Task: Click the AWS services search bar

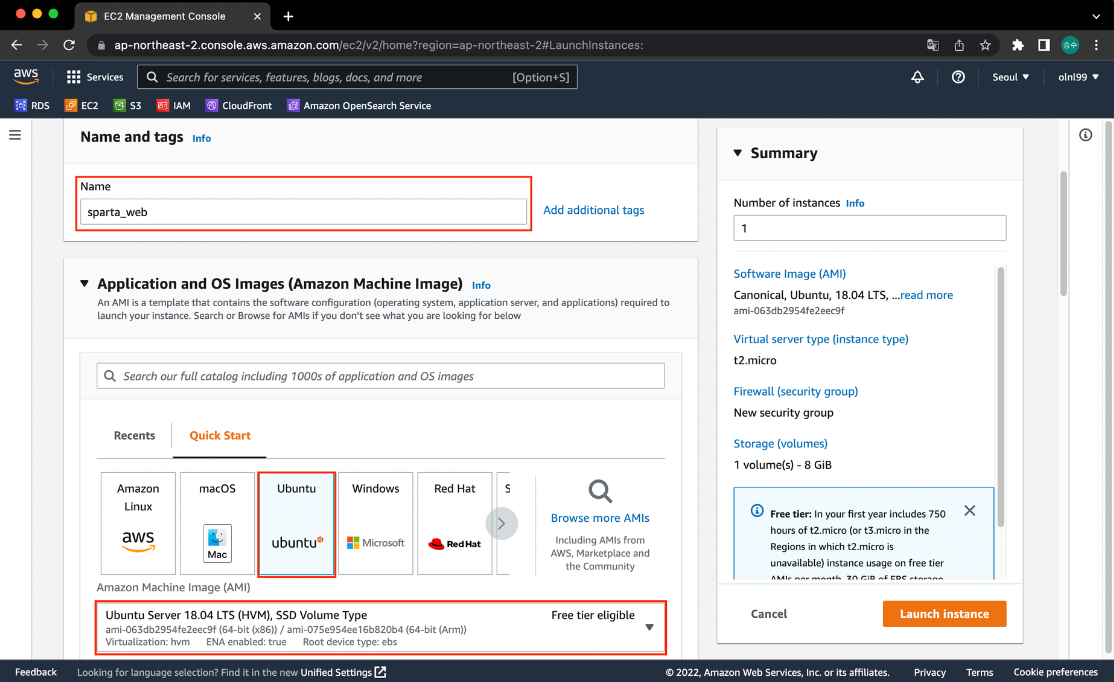Action: click(x=357, y=77)
